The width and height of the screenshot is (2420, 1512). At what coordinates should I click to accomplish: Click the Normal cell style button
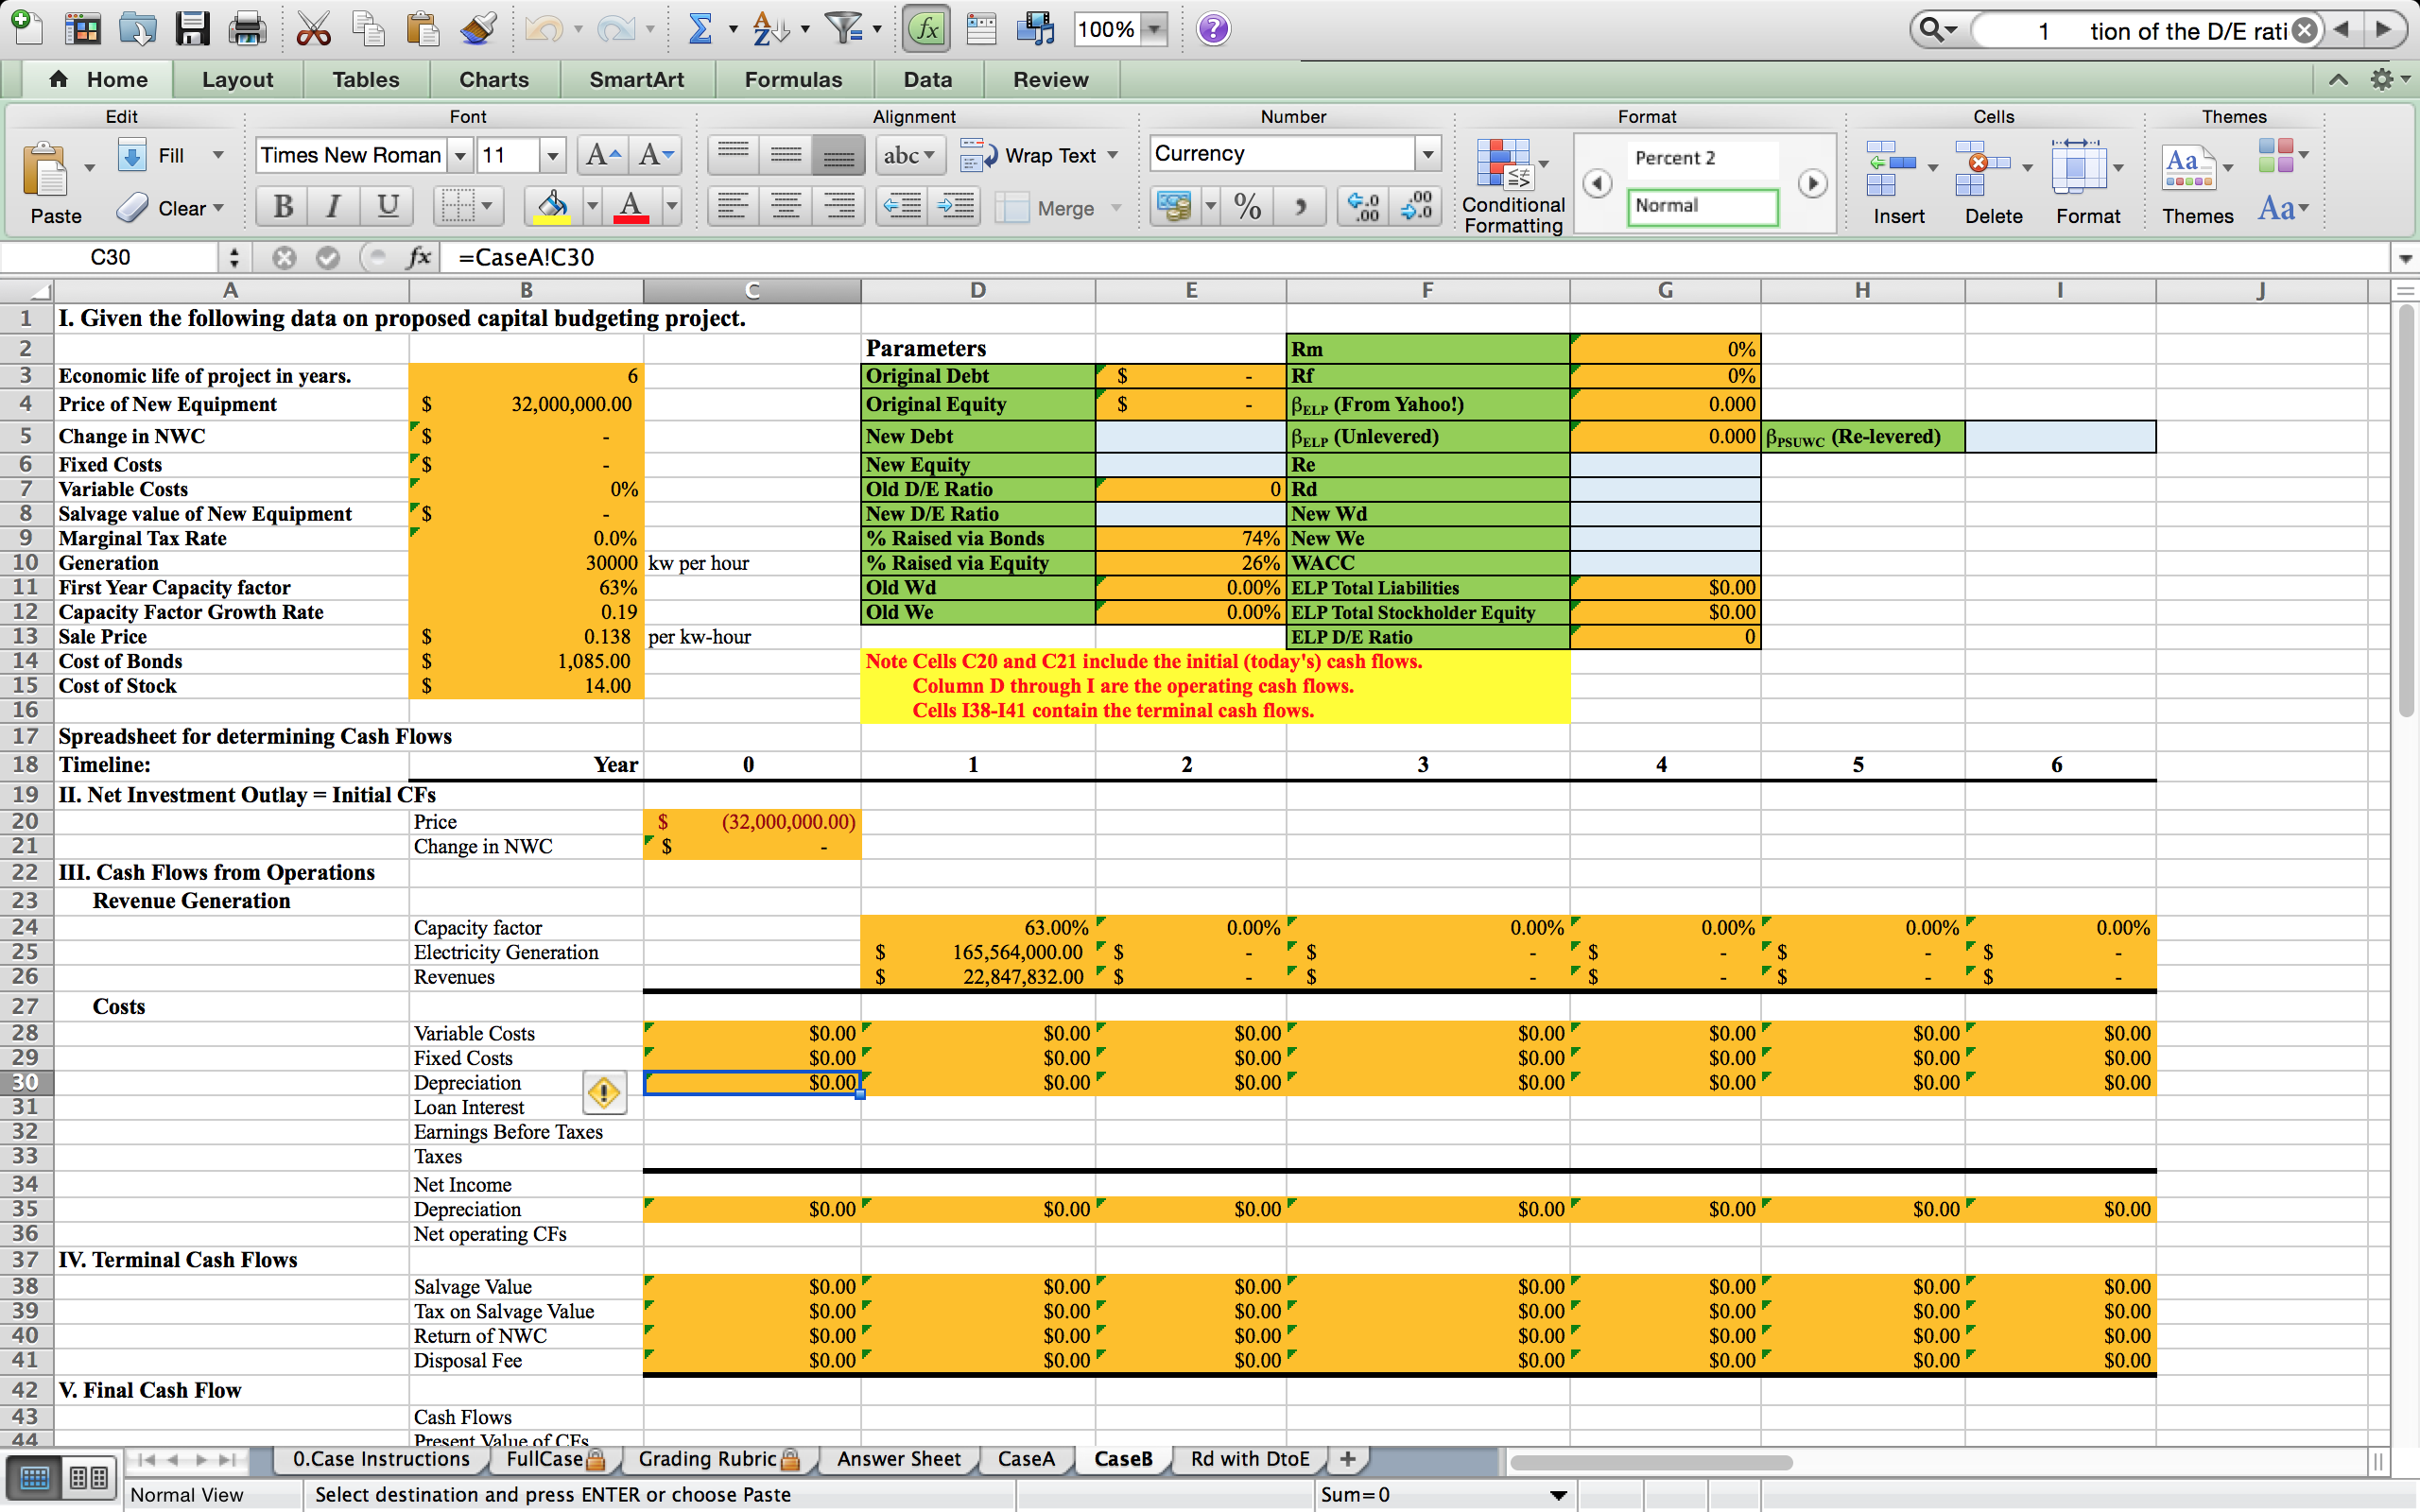coord(1703,207)
